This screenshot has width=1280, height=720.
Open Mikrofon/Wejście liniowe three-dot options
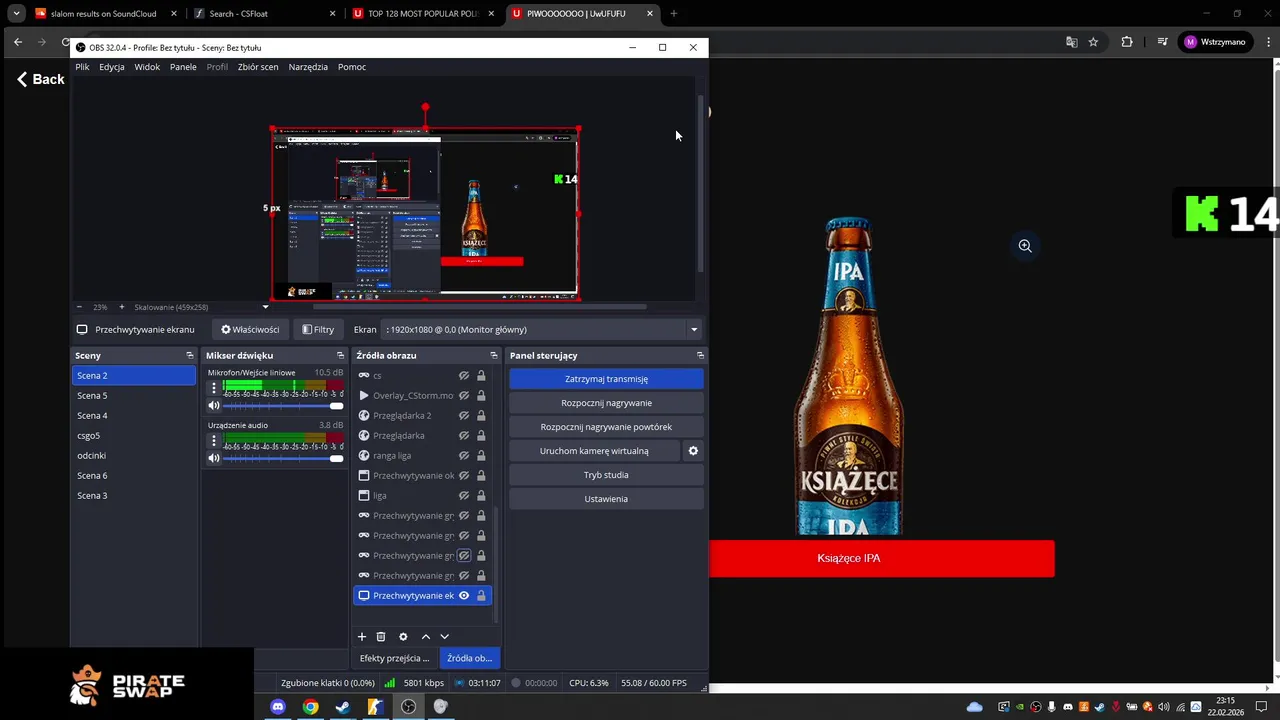213,388
